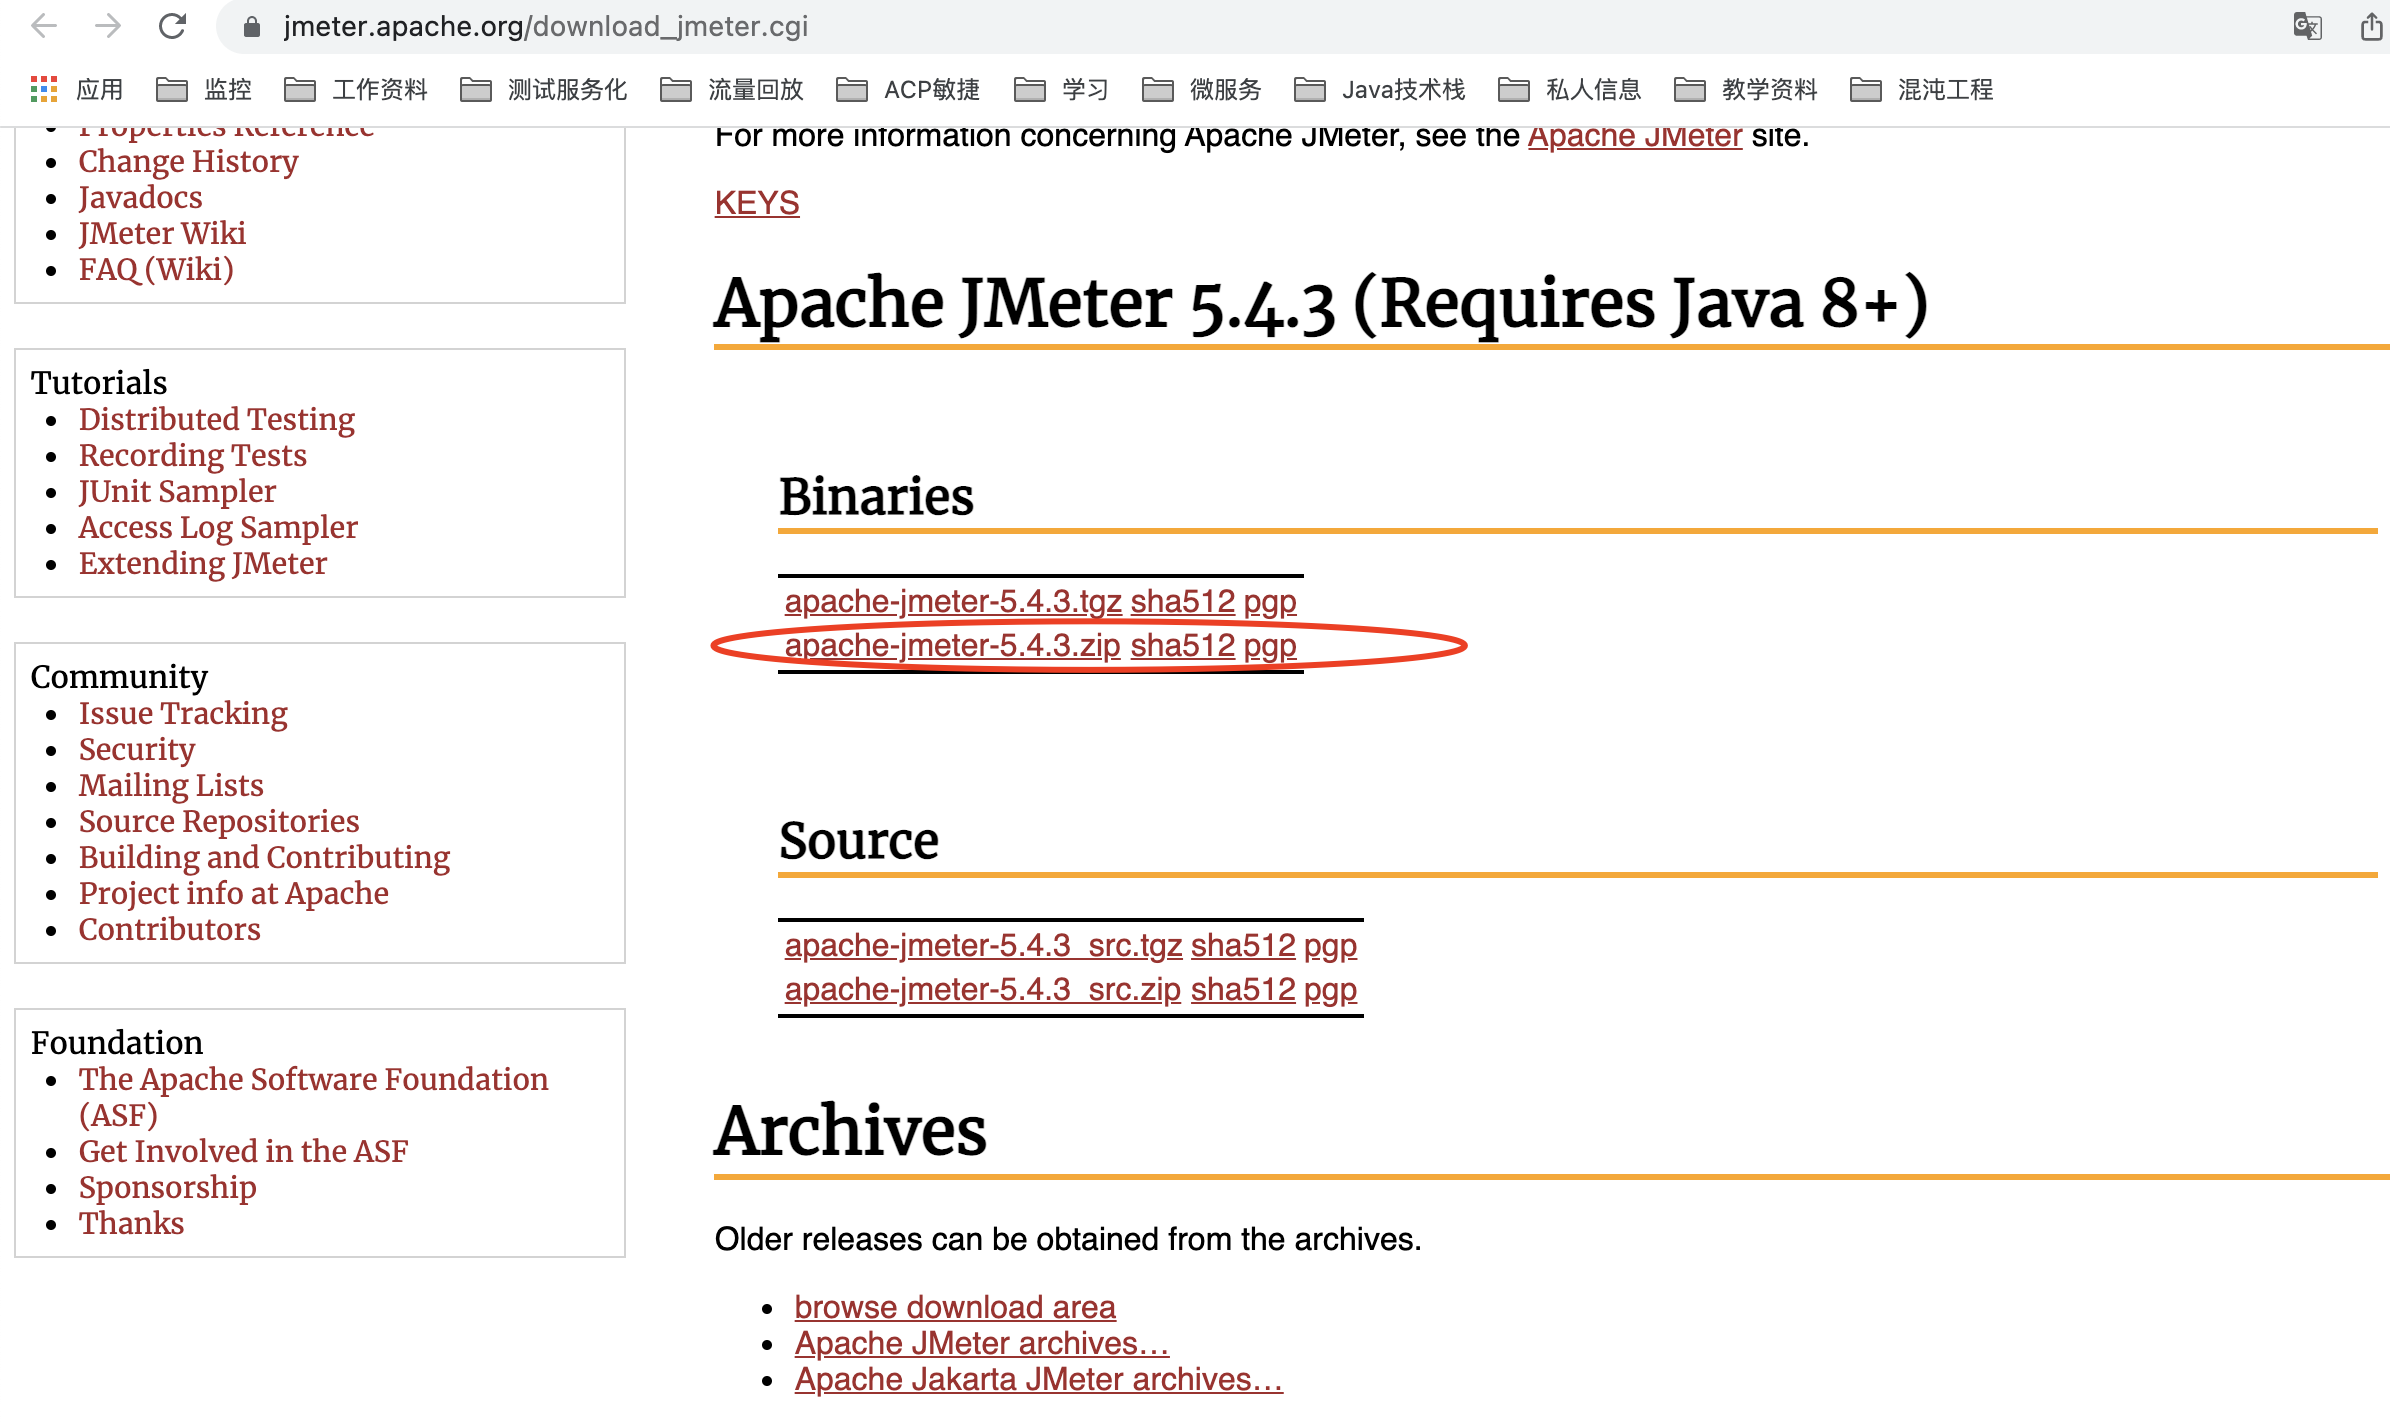2390x1422 pixels.
Task: Click the browser back arrow
Action: (x=43, y=26)
